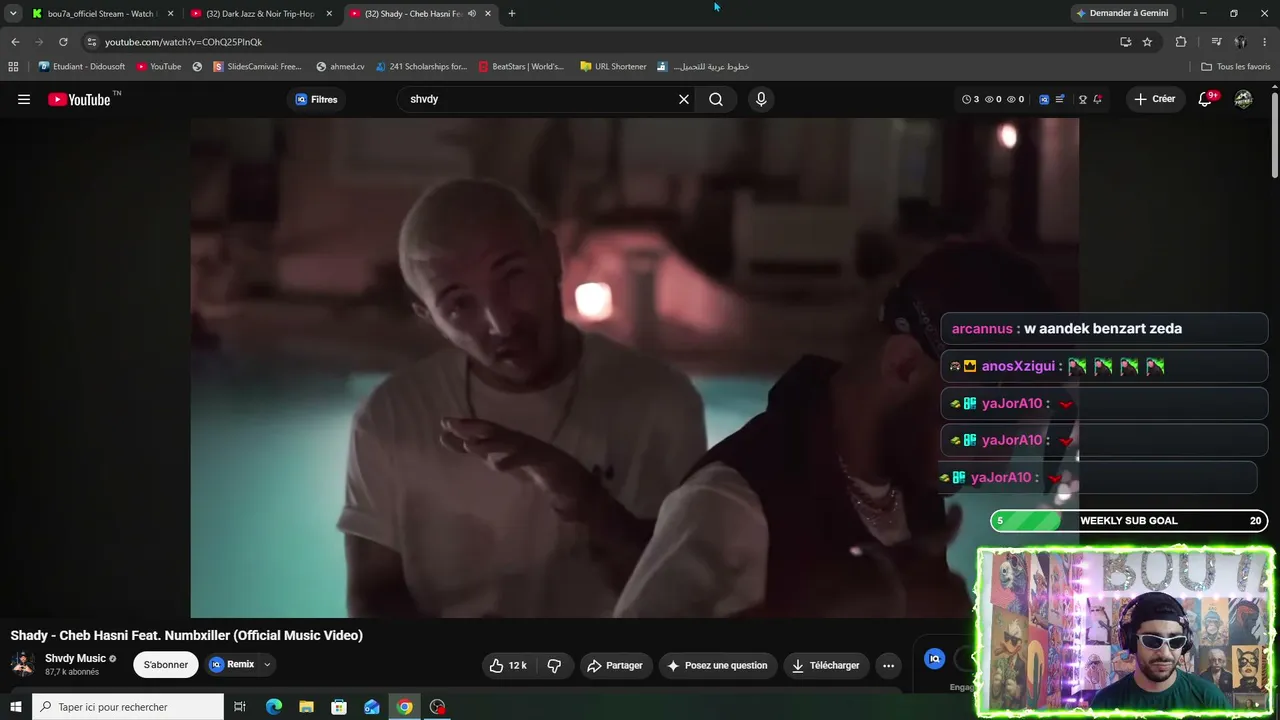Open a new browser tab
Viewport: 1280px width, 720px height.
[512, 14]
